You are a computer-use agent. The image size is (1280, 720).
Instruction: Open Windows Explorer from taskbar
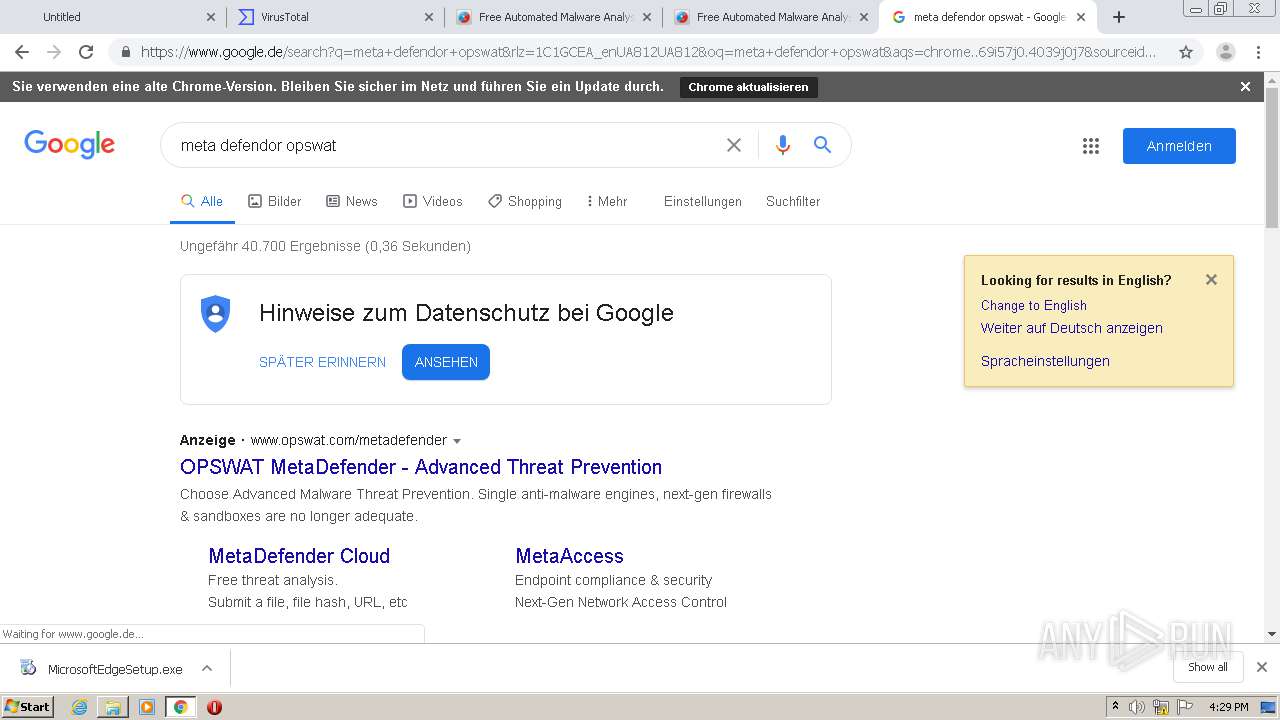tap(113, 707)
